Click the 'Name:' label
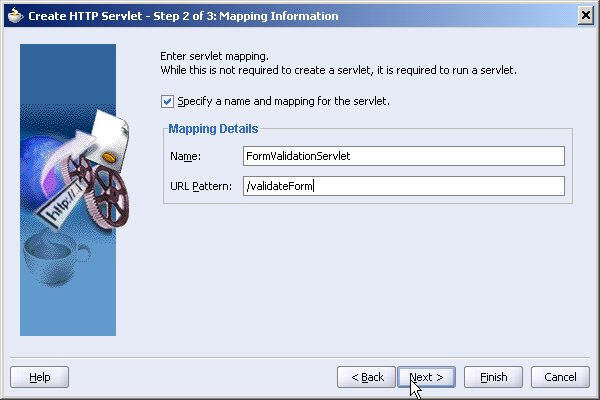Image resolution: width=600 pixels, height=400 pixels. coord(185,156)
